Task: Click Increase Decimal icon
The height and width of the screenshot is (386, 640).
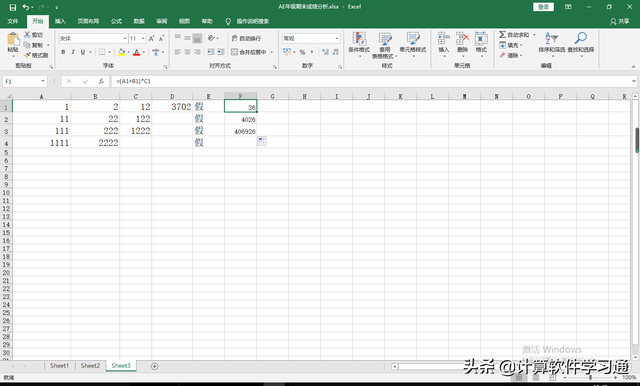Action: [x=325, y=52]
